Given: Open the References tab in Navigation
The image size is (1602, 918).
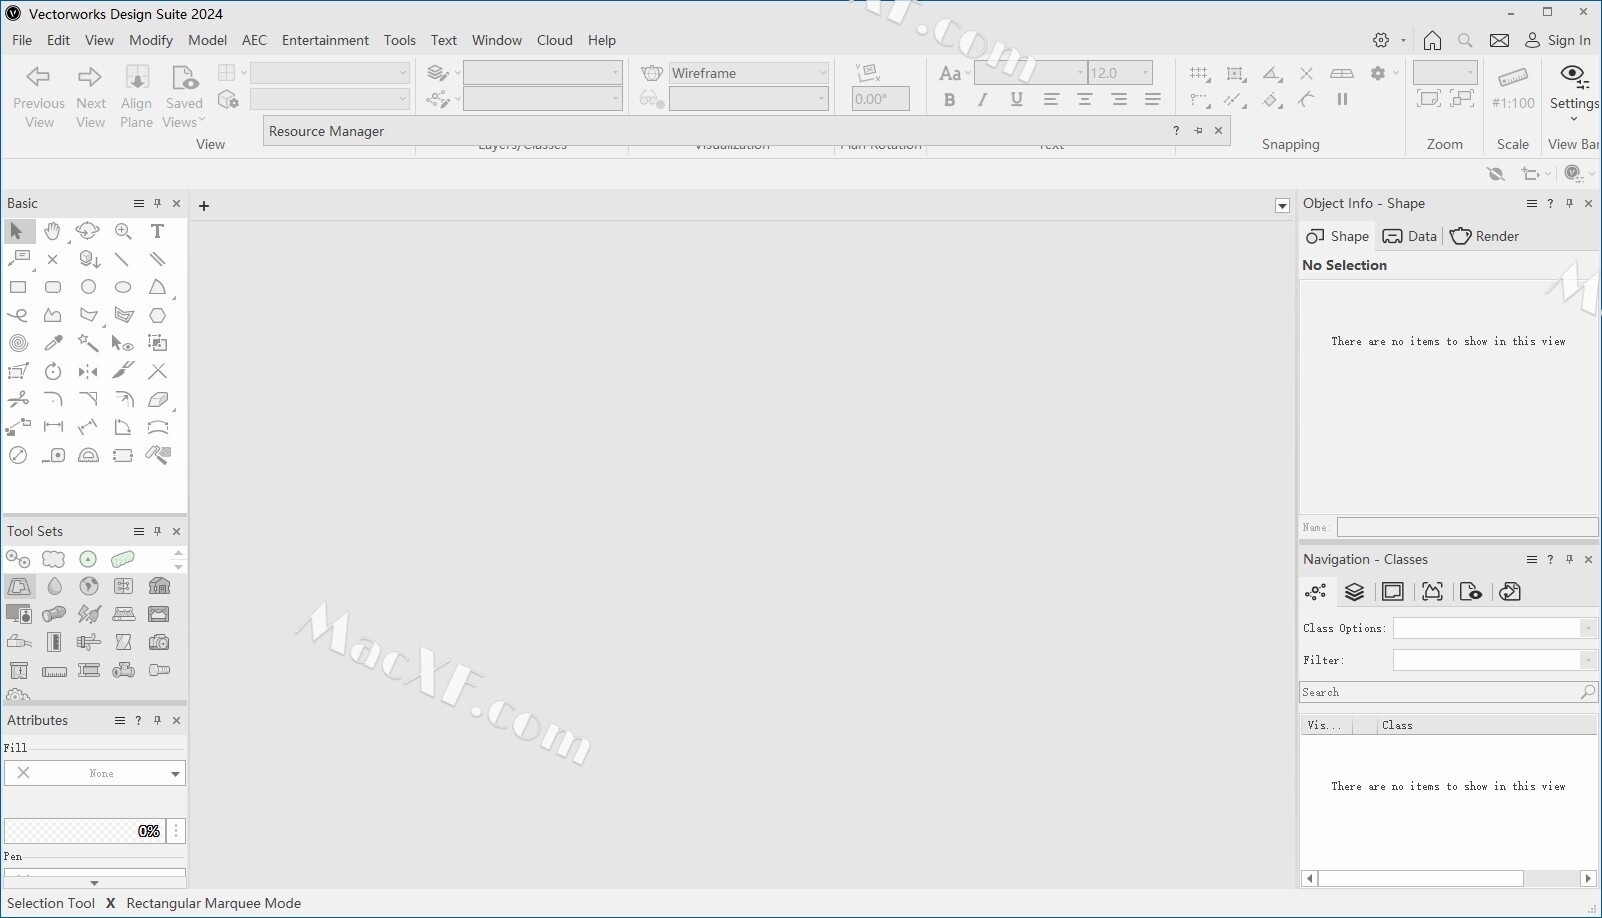Looking at the screenshot, I should [1510, 592].
